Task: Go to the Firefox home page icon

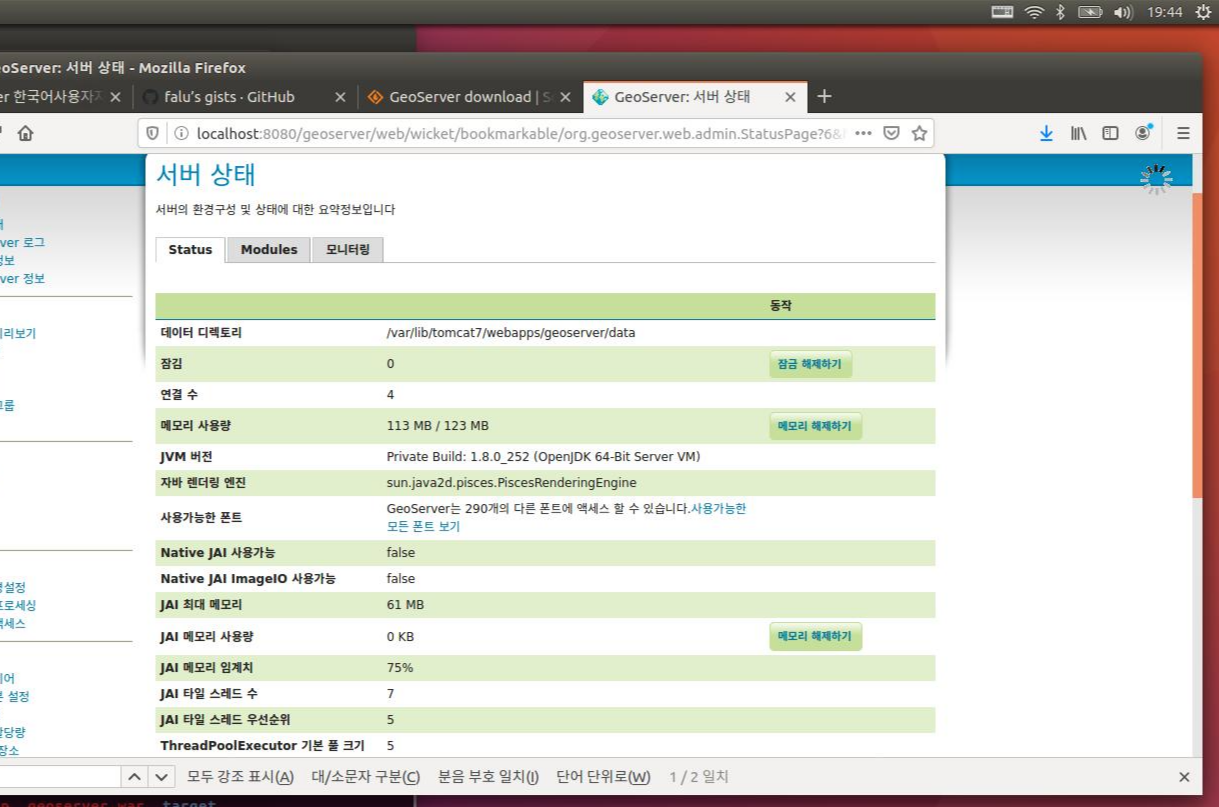Action: (x=25, y=133)
